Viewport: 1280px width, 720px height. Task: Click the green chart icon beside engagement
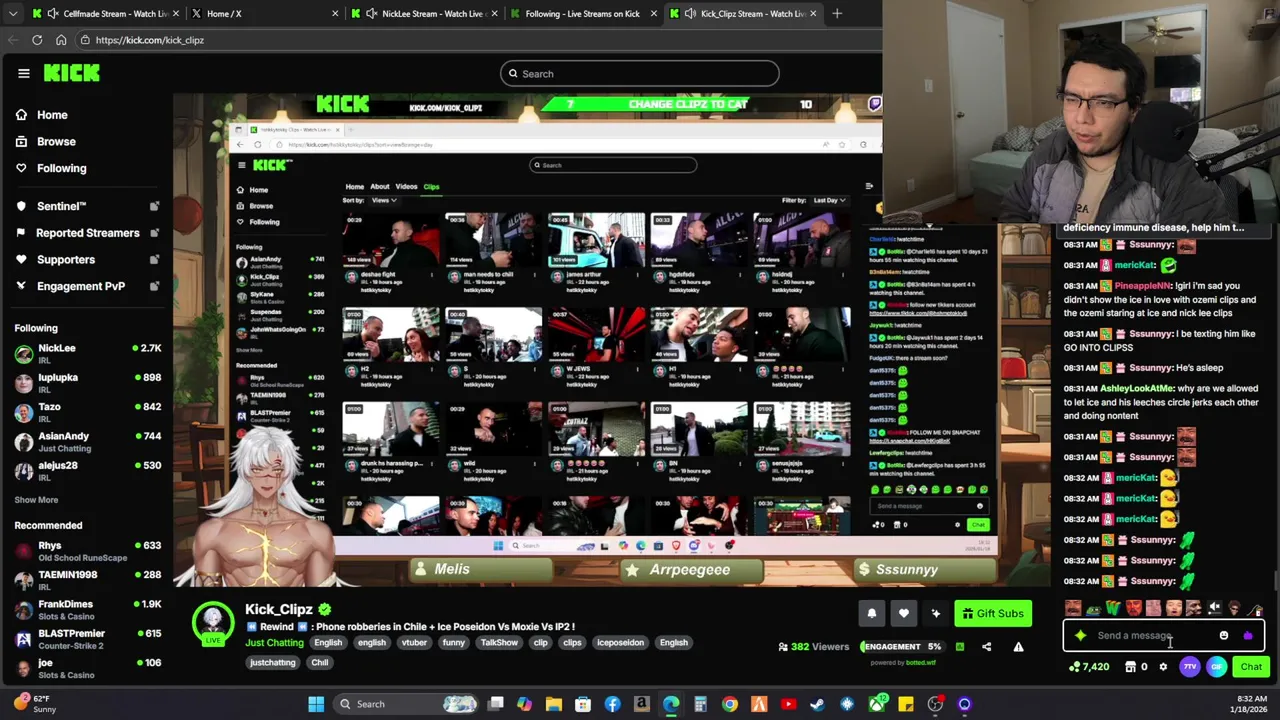click(x=959, y=647)
